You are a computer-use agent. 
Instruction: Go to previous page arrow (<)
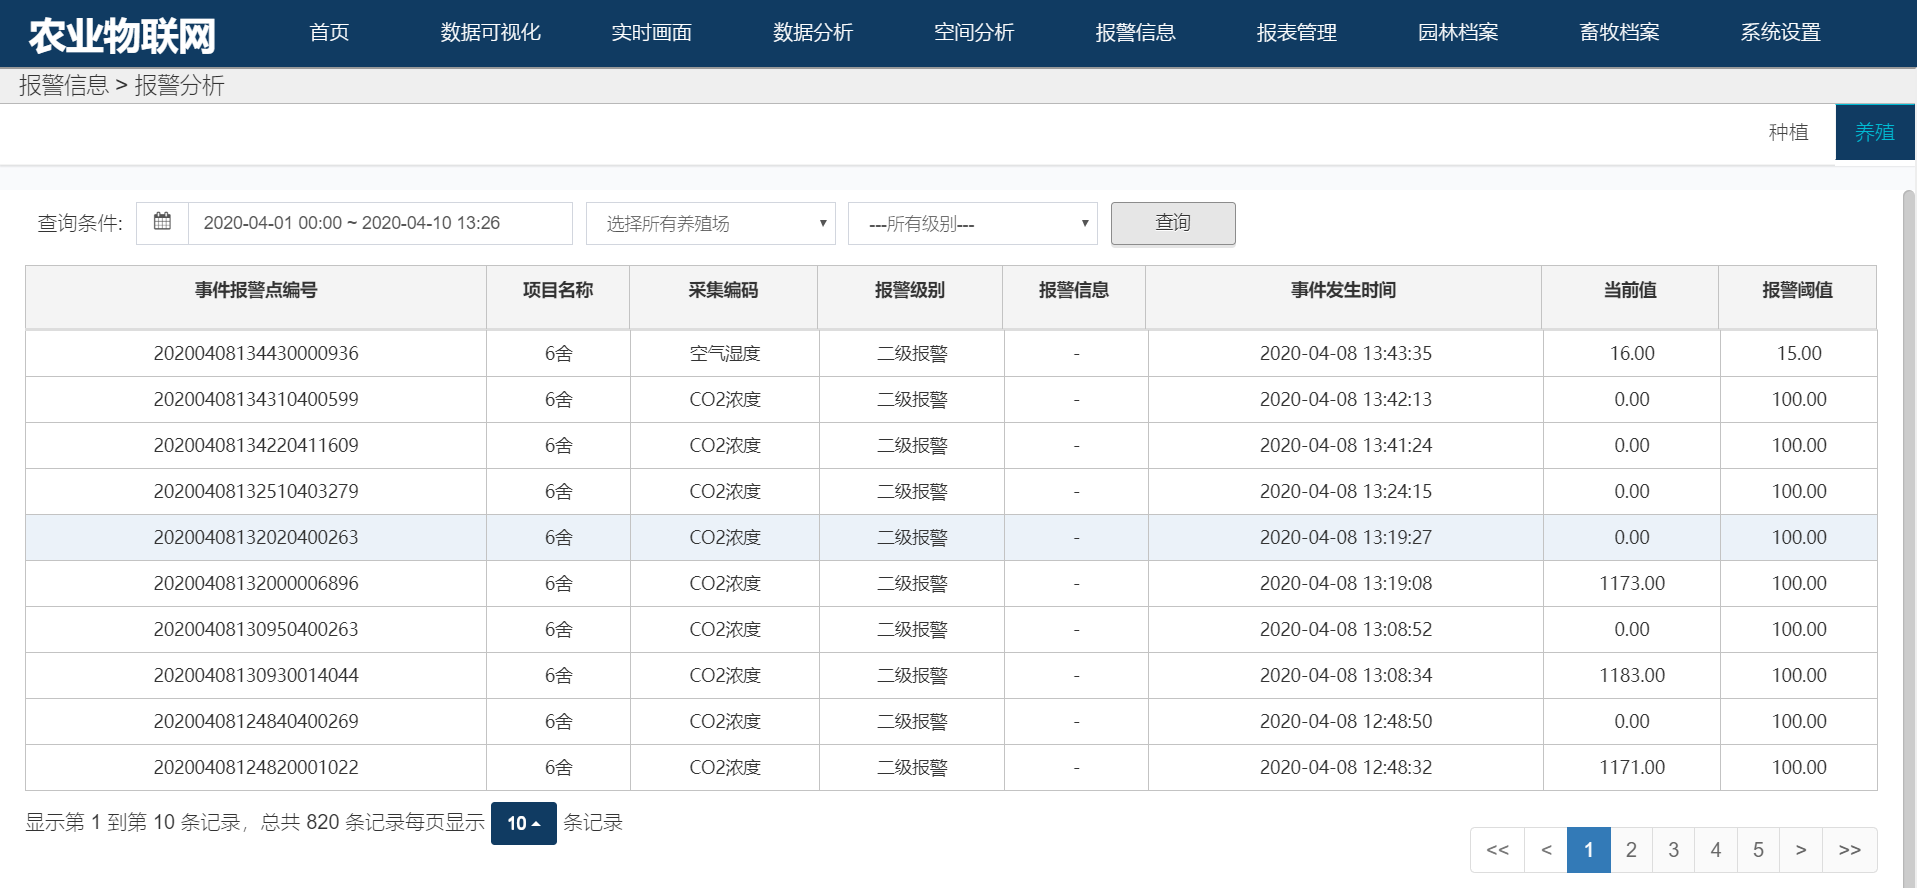coord(1546,850)
